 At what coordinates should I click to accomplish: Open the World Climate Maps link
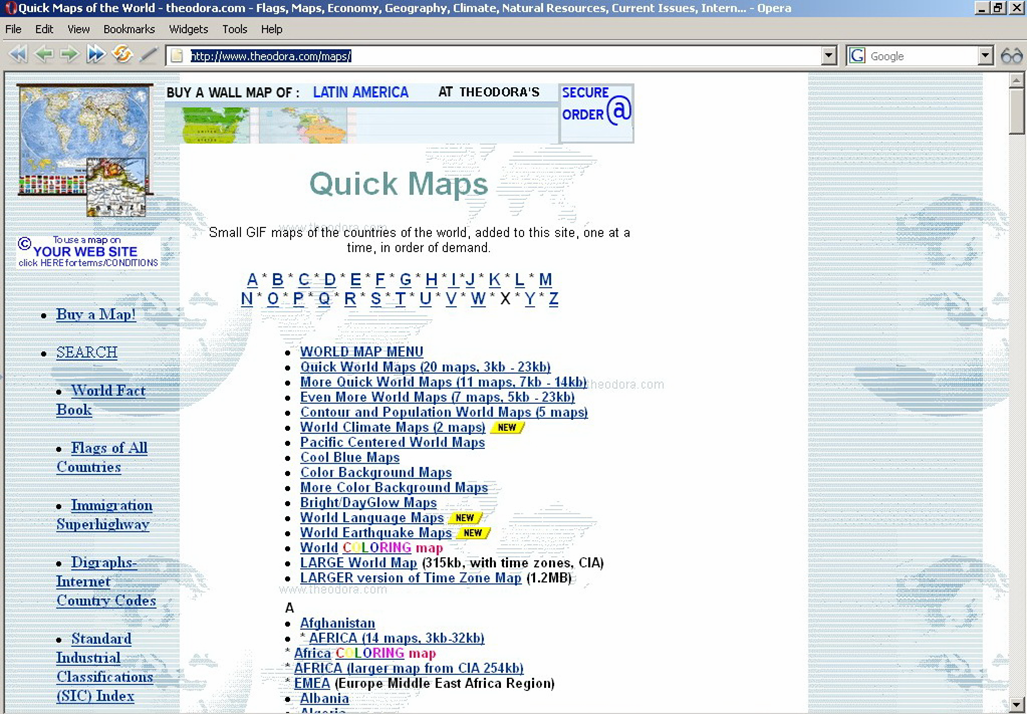click(x=392, y=427)
